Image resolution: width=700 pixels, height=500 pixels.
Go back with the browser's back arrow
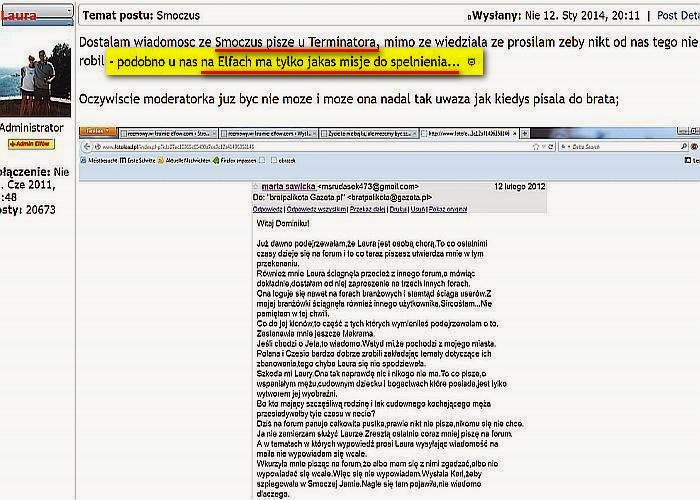pos(87,146)
